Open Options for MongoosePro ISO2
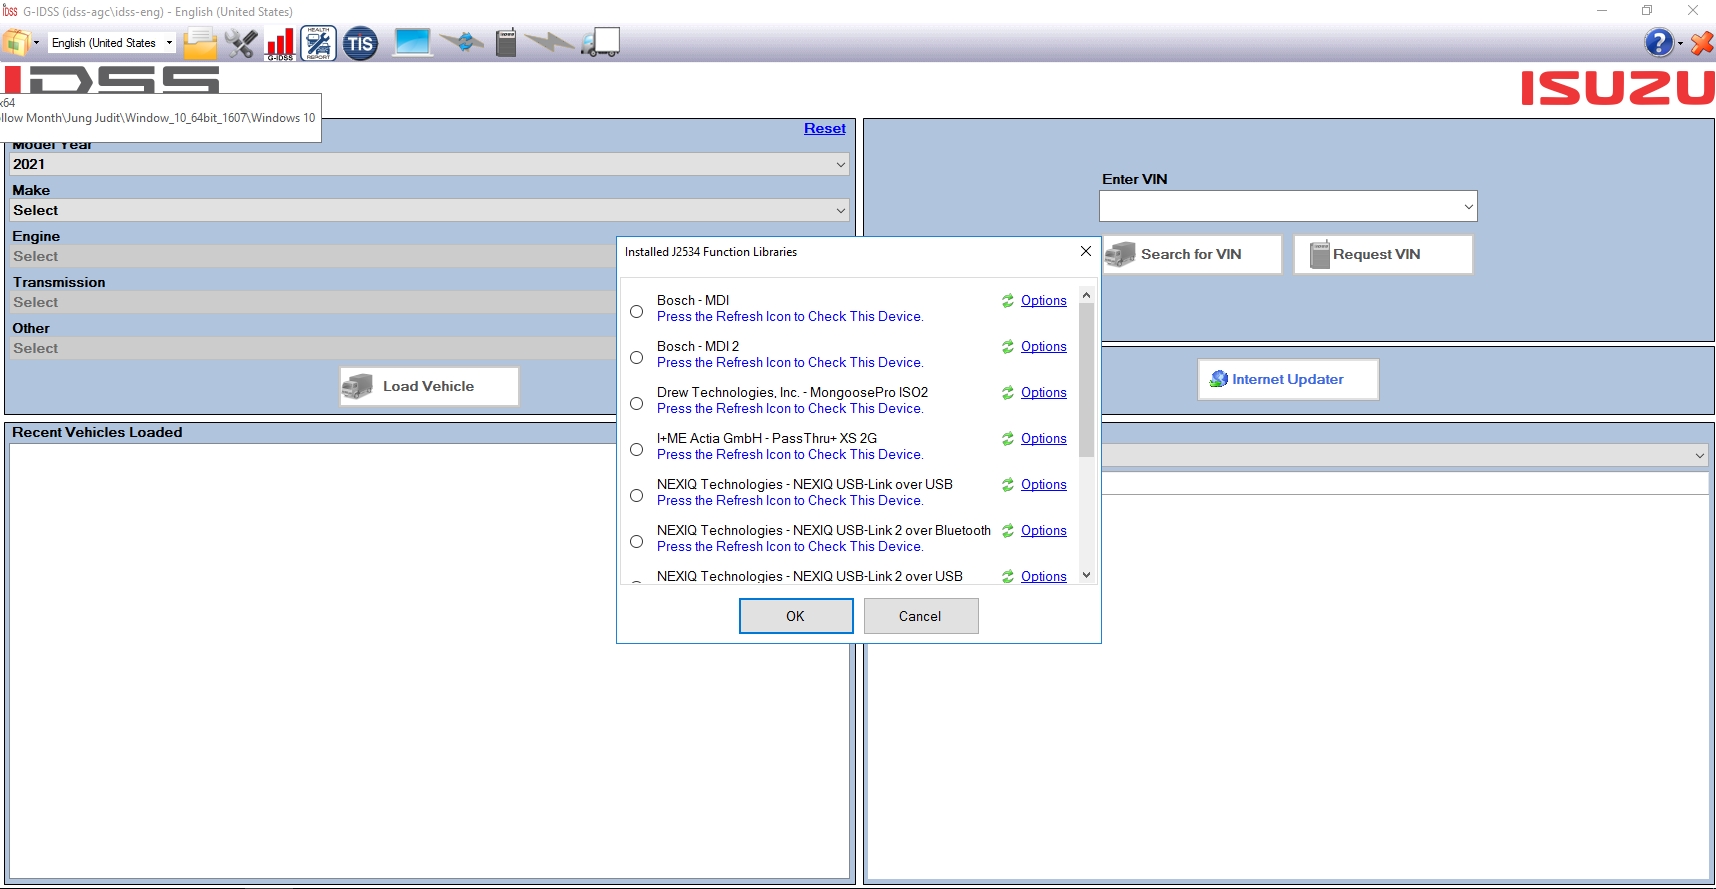This screenshot has height=889, width=1716. click(1044, 393)
